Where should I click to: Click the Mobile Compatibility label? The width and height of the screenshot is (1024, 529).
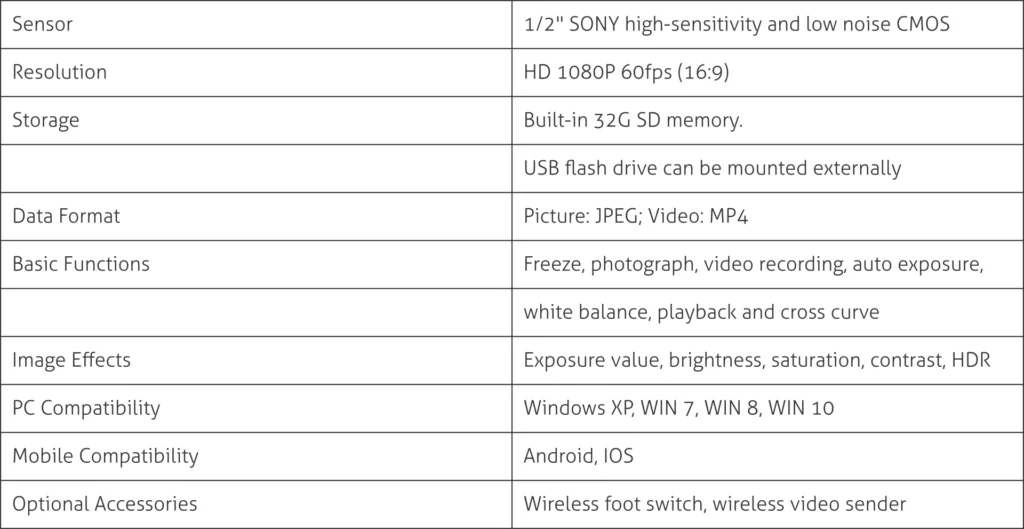point(105,456)
